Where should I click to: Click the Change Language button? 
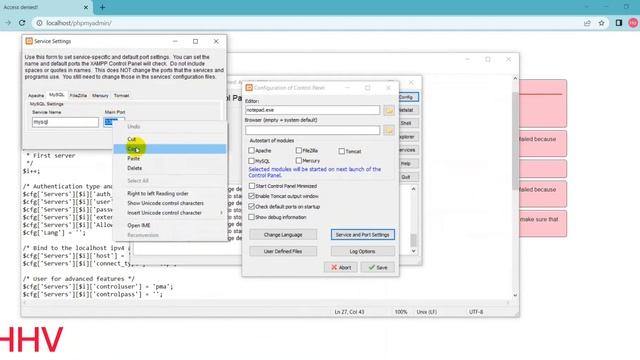pyautogui.click(x=283, y=235)
